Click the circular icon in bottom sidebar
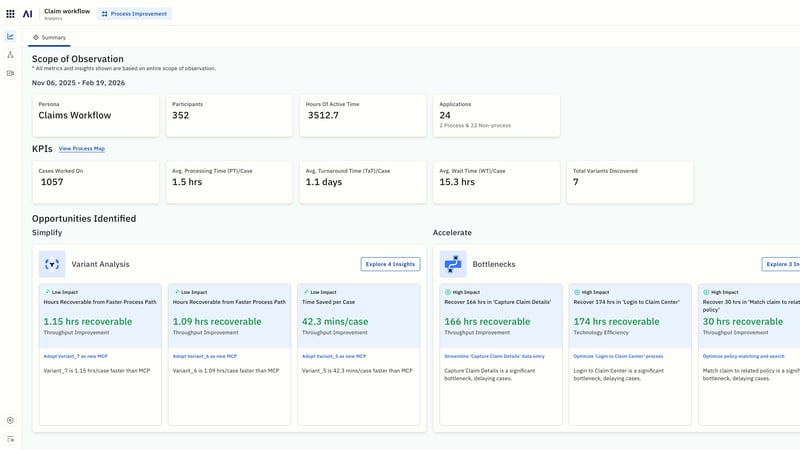800x450 pixels. point(10,421)
